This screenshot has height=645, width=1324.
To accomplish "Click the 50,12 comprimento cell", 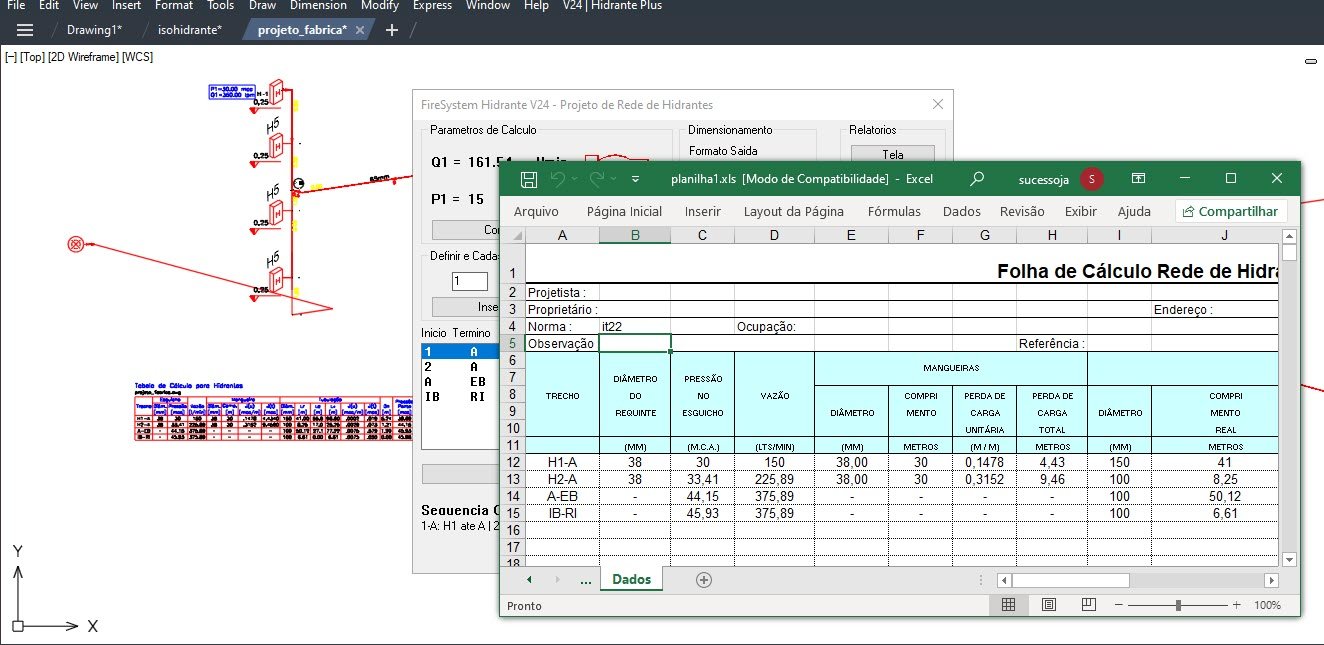I will click(1224, 496).
